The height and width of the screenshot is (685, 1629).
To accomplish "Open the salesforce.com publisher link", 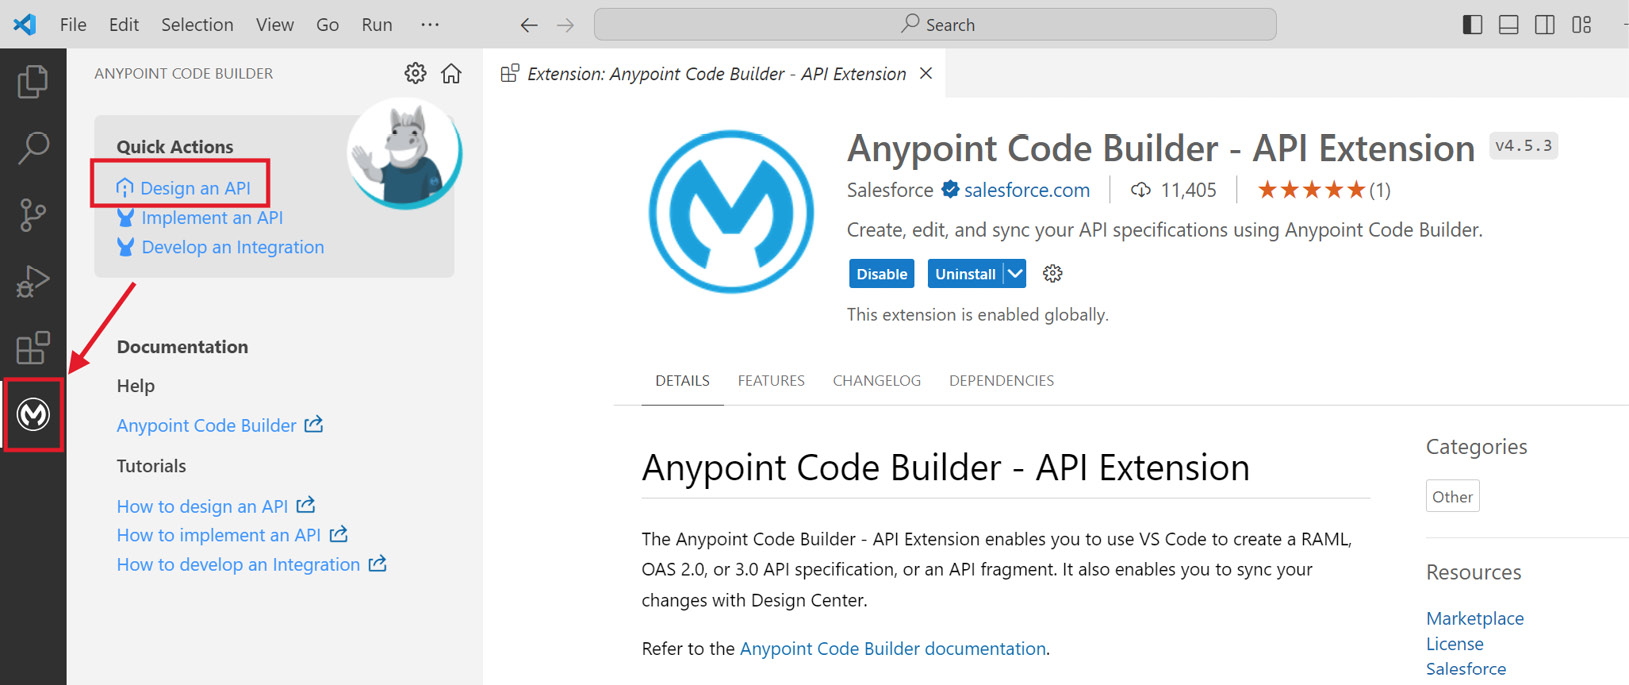I will [x=1026, y=190].
